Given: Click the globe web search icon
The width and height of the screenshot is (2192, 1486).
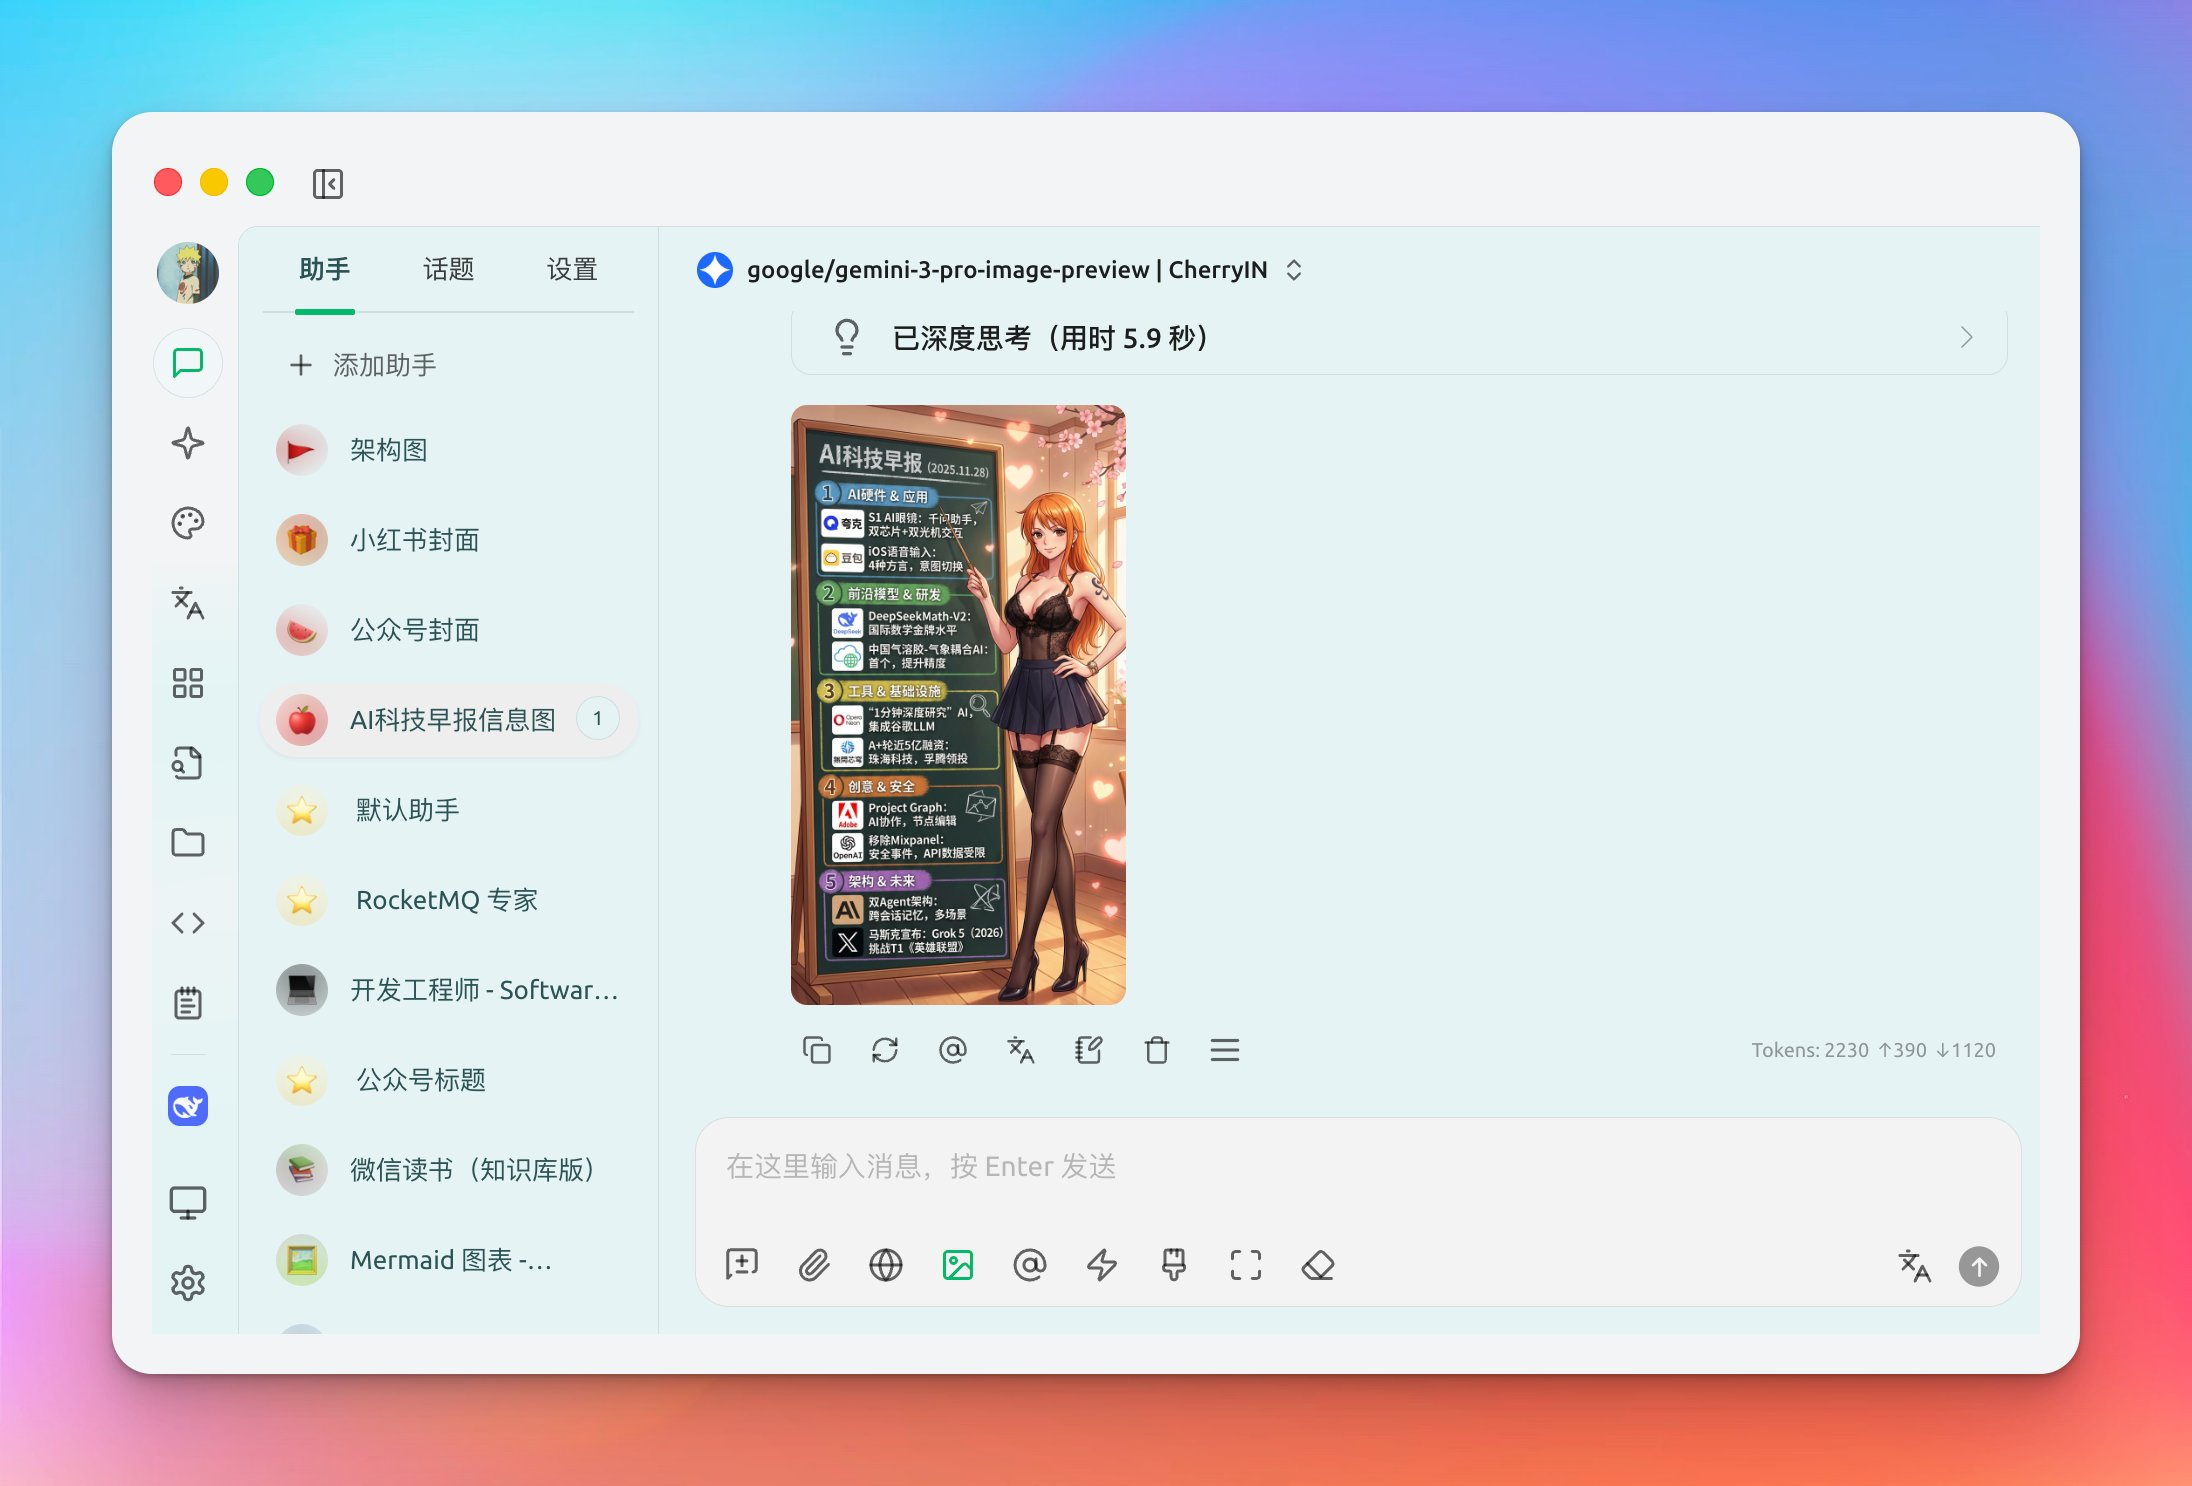Looking at the screenshot, I should point(886,1266).
